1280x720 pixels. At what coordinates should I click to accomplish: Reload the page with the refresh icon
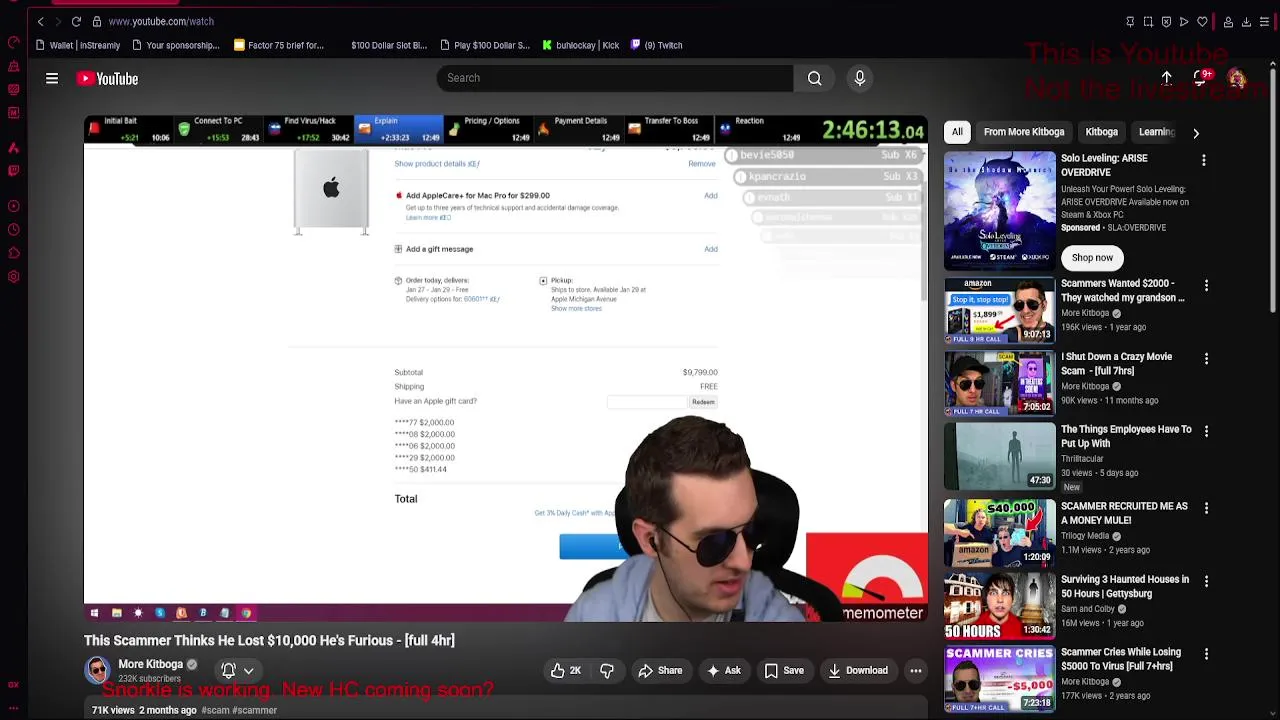76,21
